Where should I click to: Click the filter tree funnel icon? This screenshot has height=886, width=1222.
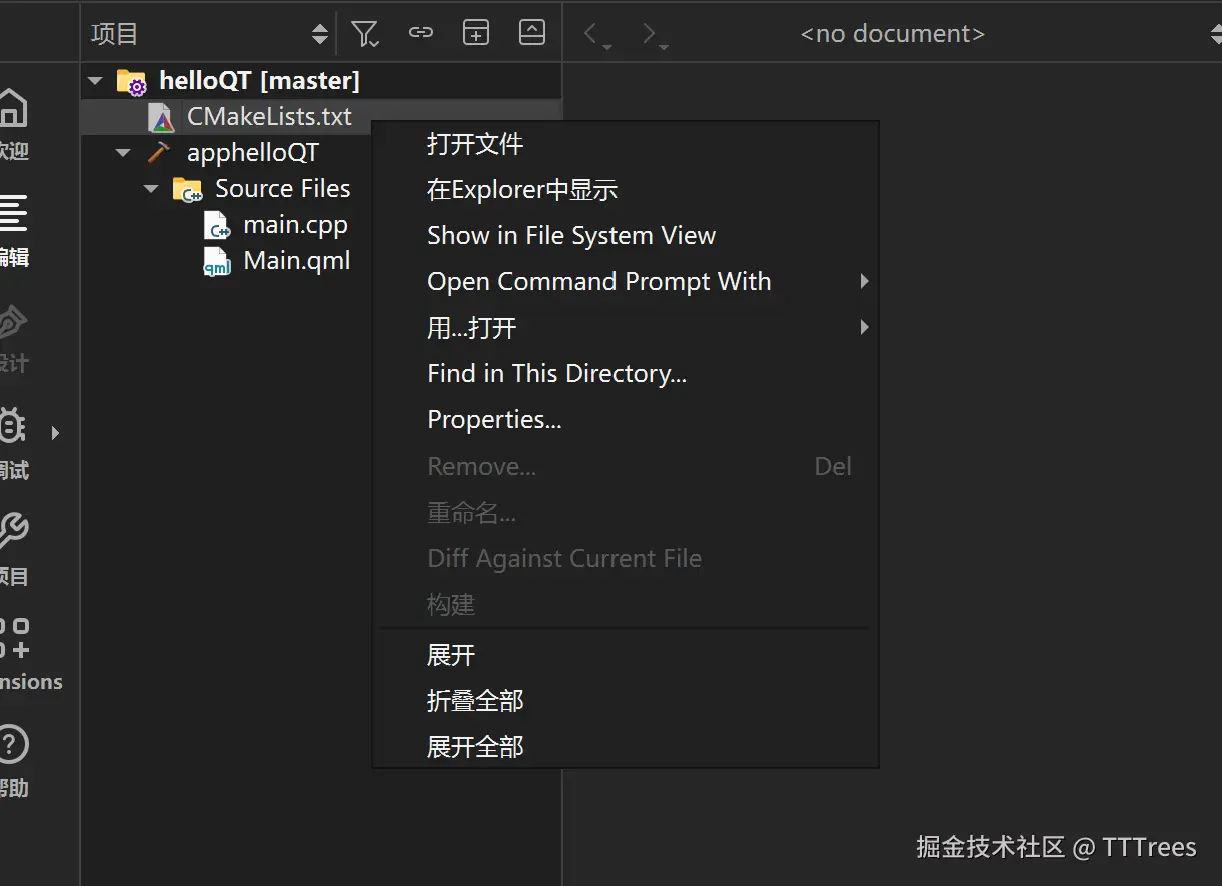pyautogui.click(x=365, y=33)
